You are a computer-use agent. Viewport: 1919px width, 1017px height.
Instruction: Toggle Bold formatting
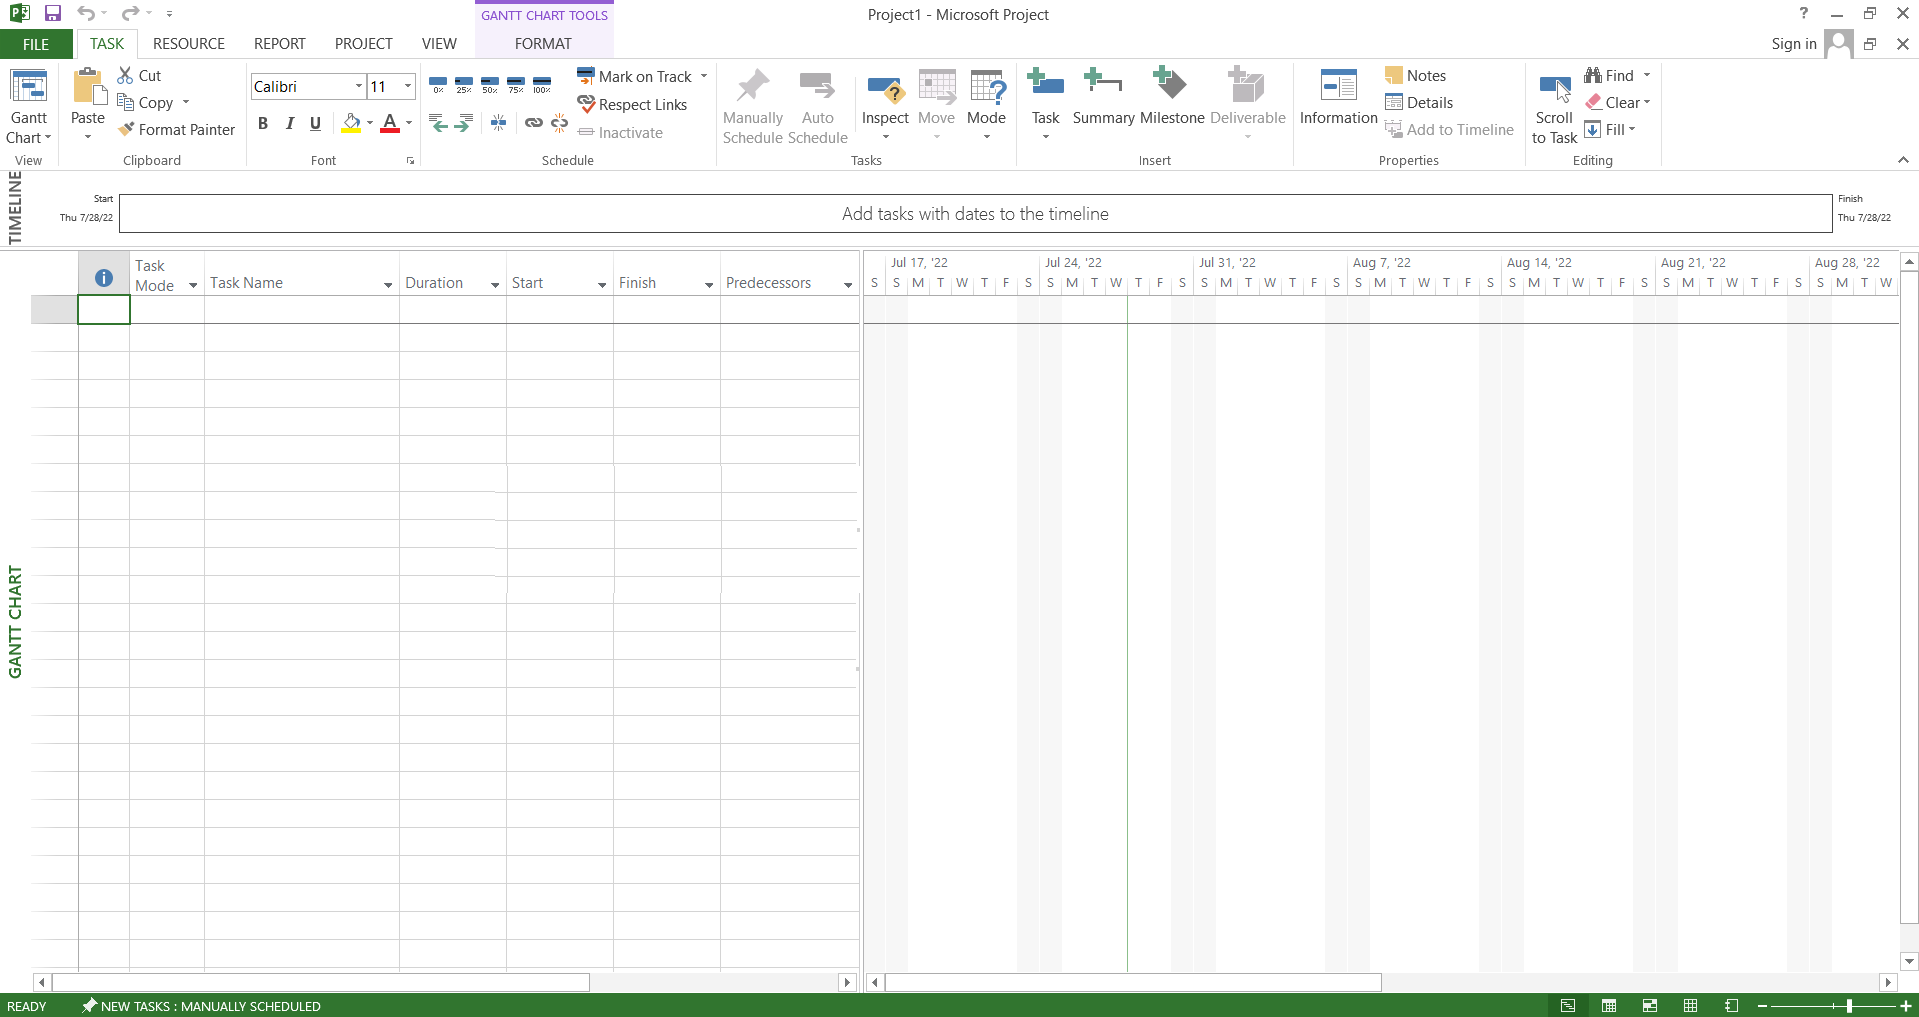[x=263, y=123]
